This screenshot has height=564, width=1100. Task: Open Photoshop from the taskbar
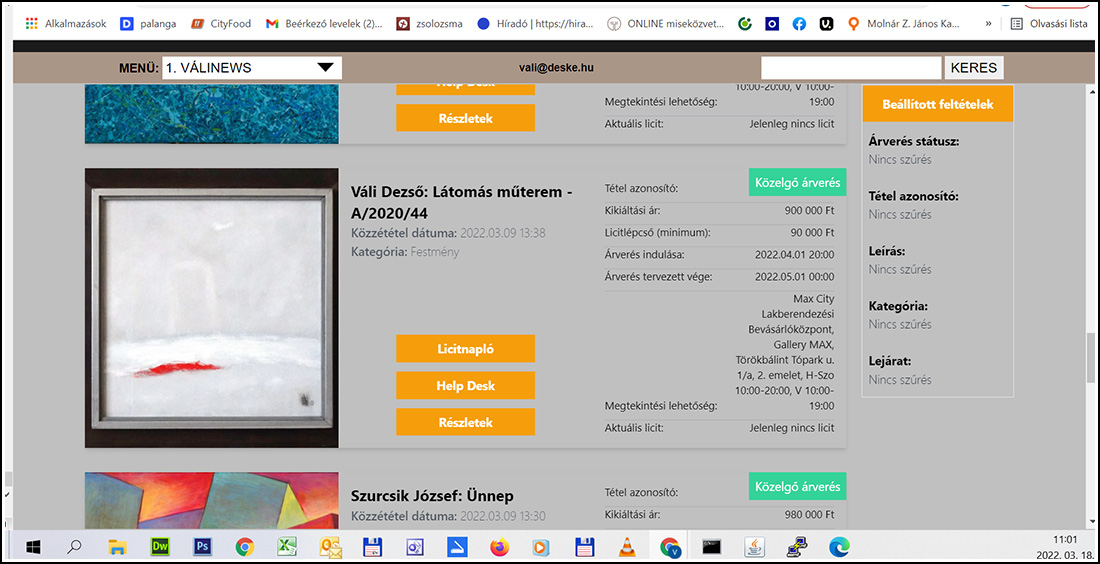[x=202, y=546]
